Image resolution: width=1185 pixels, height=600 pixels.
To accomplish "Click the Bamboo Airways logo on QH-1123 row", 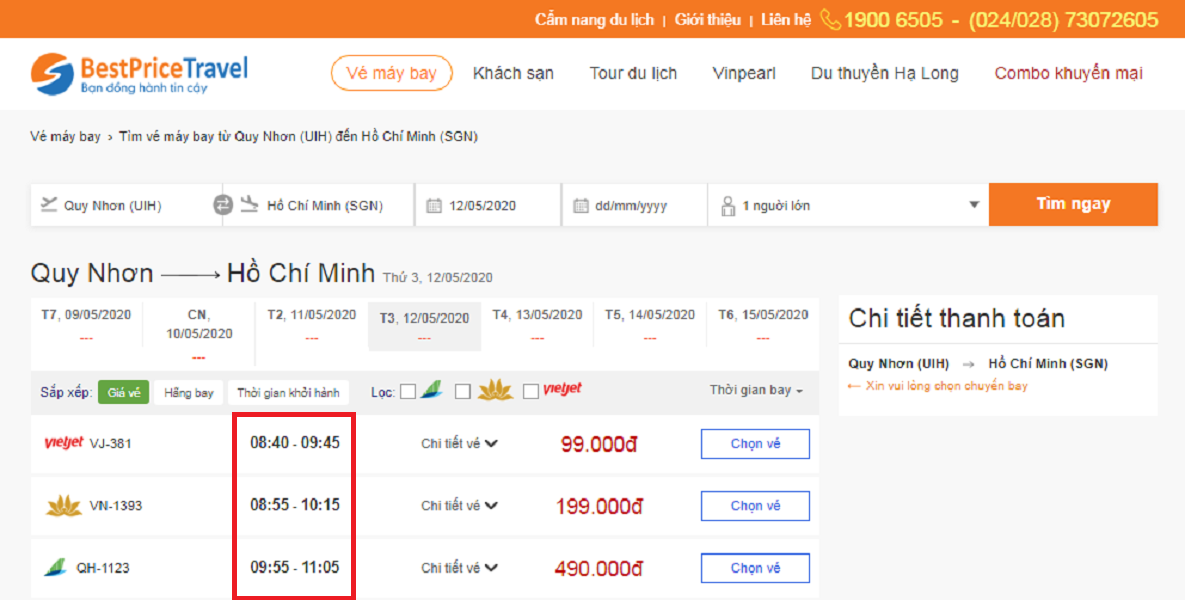I will tap(55, 568).
